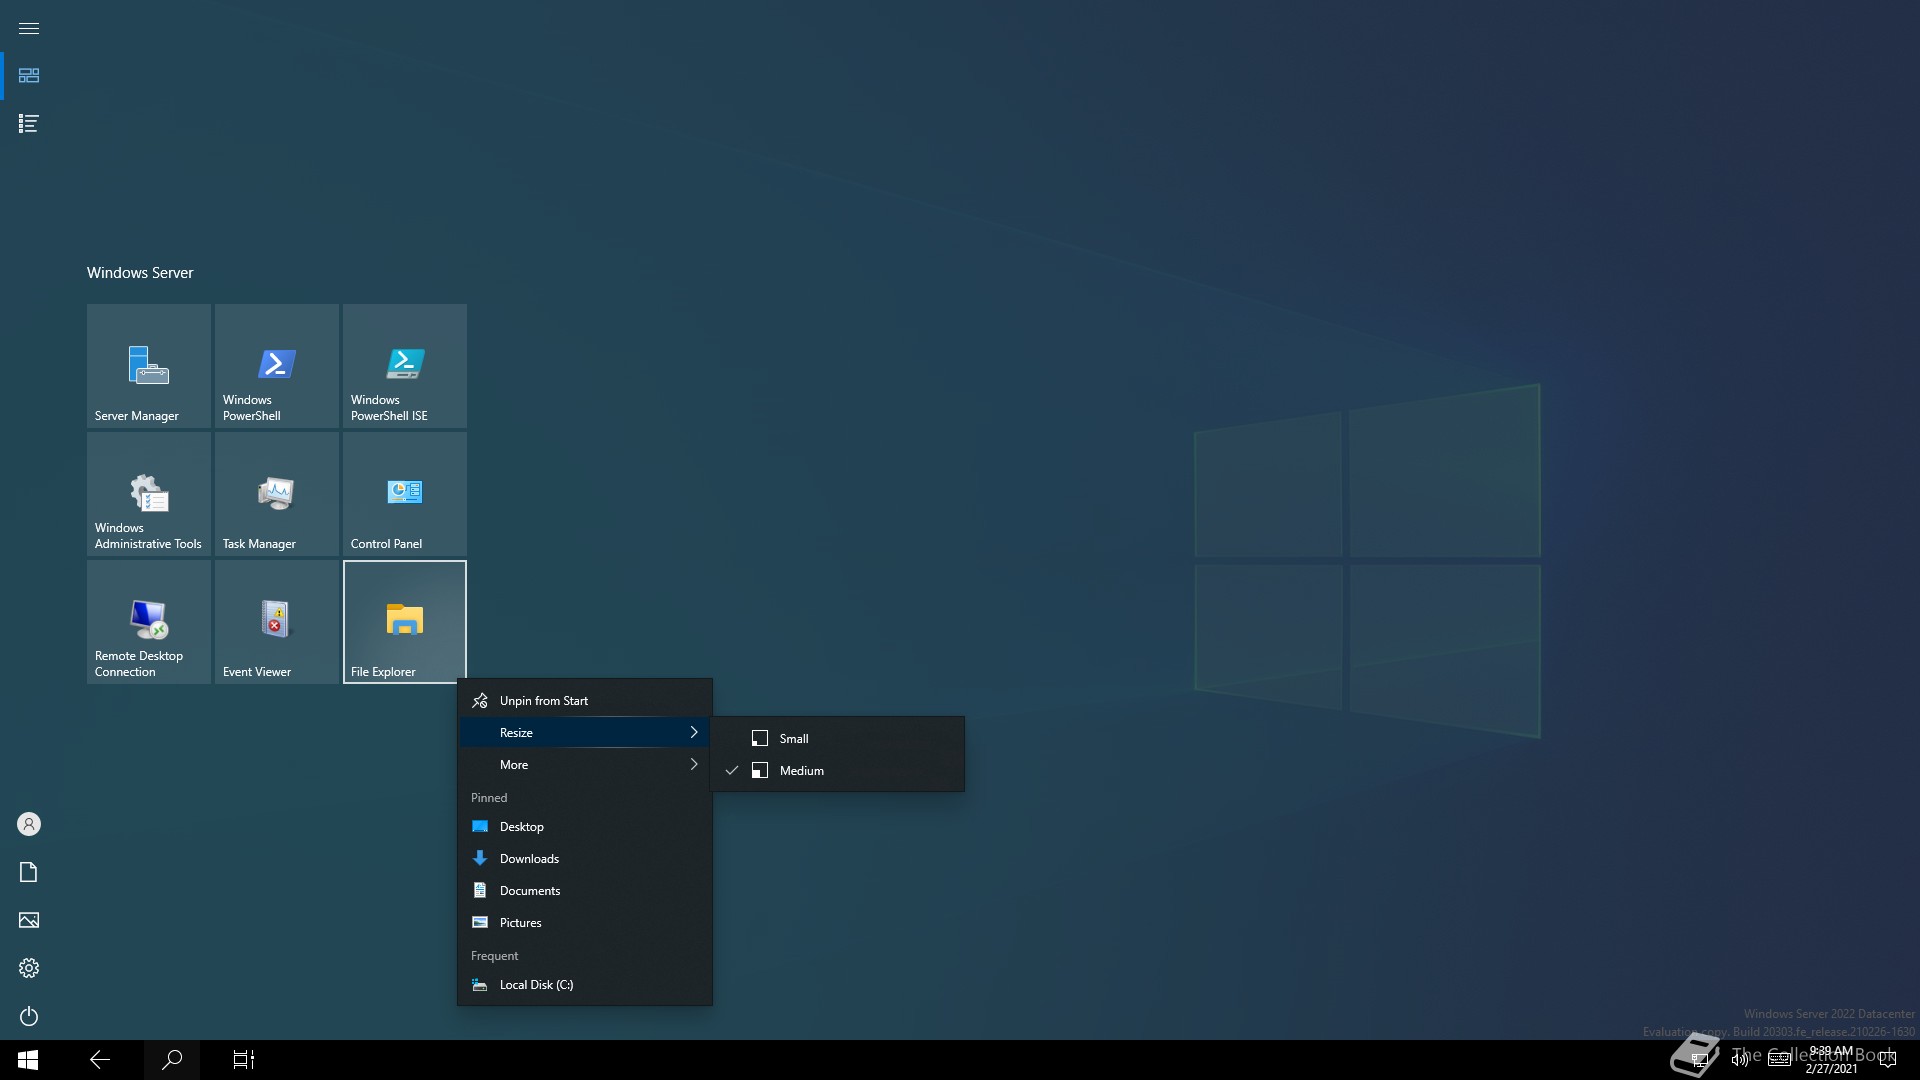The width and height of the screenshot is (1920, 1080).
Task: Select Small tile size
Action: (837, 739)
